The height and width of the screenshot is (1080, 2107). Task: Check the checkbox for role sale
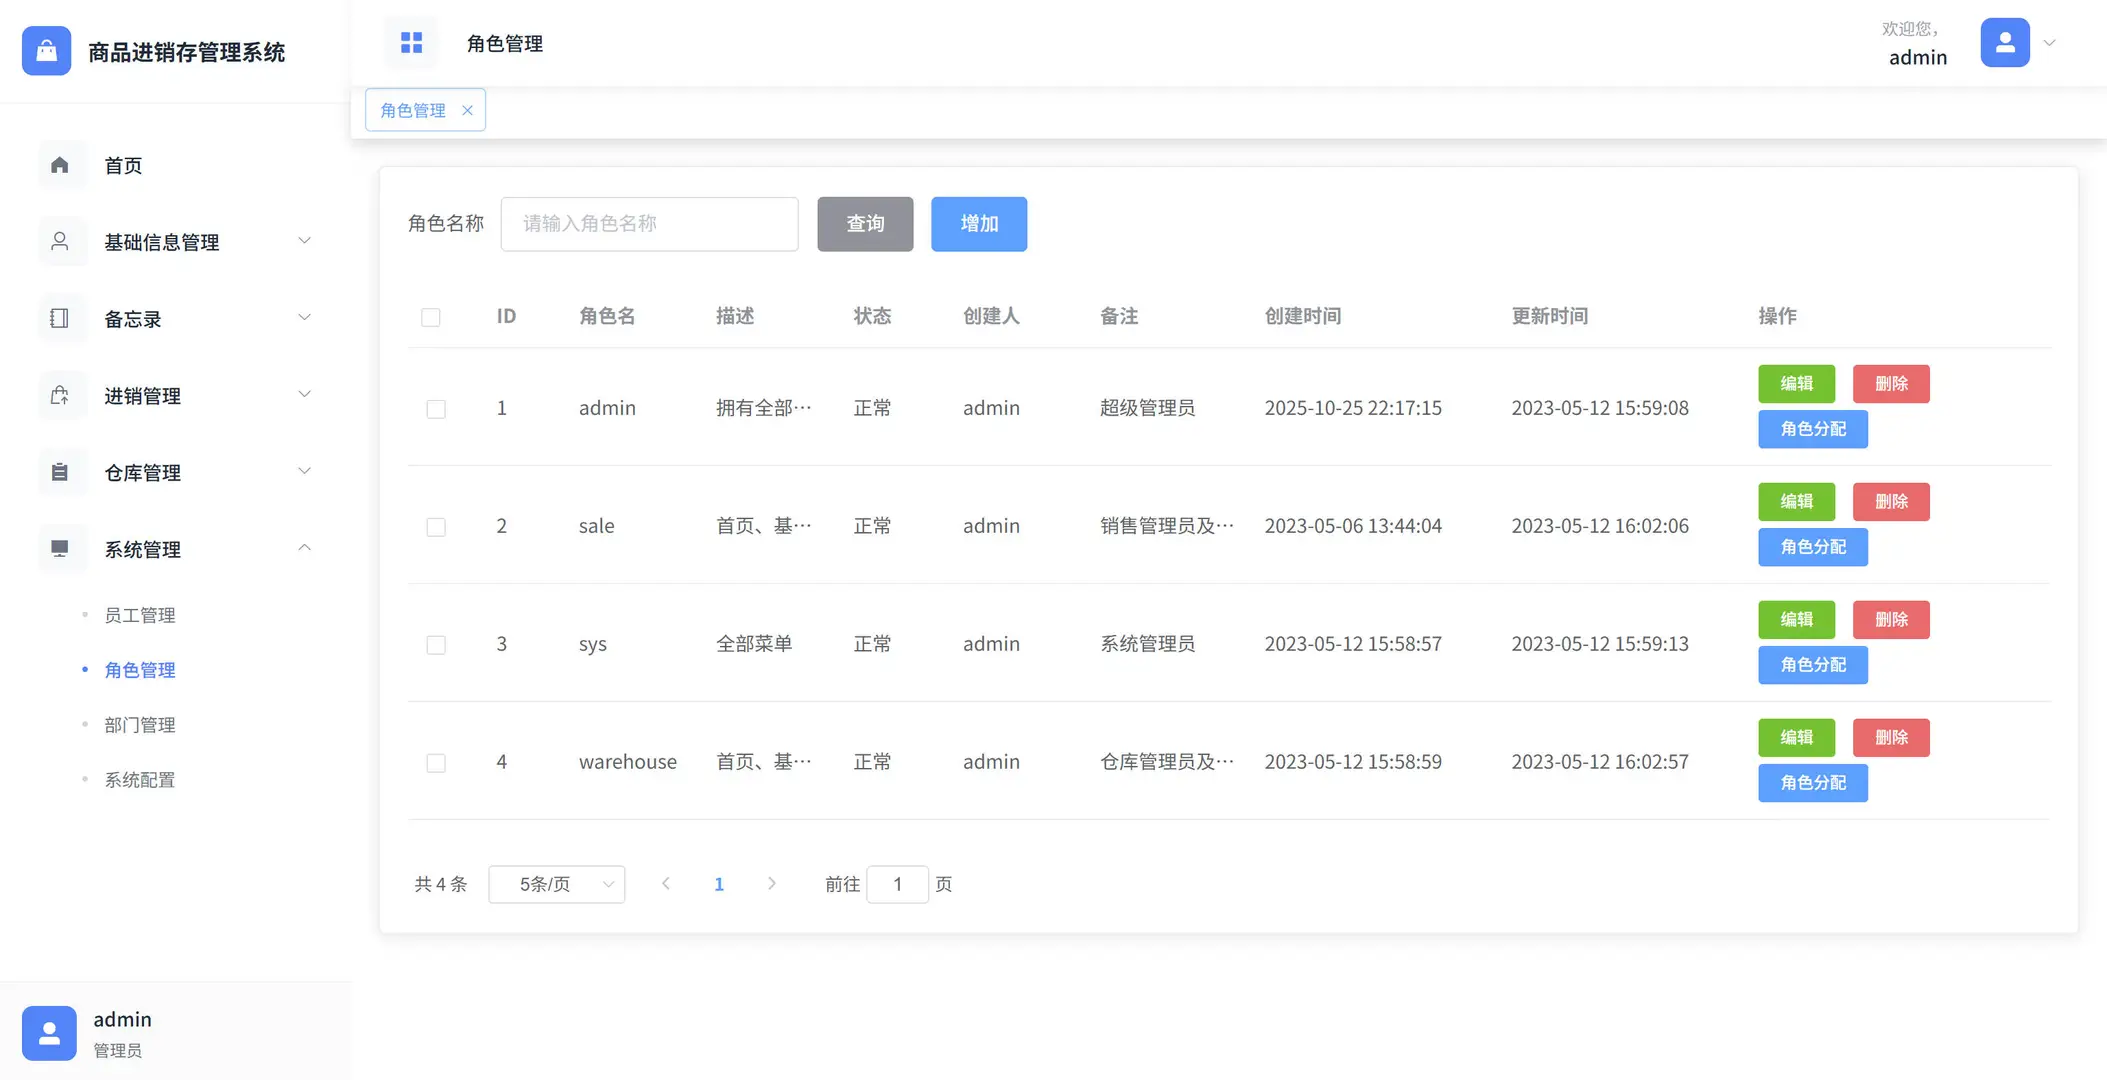pos(435,526)
